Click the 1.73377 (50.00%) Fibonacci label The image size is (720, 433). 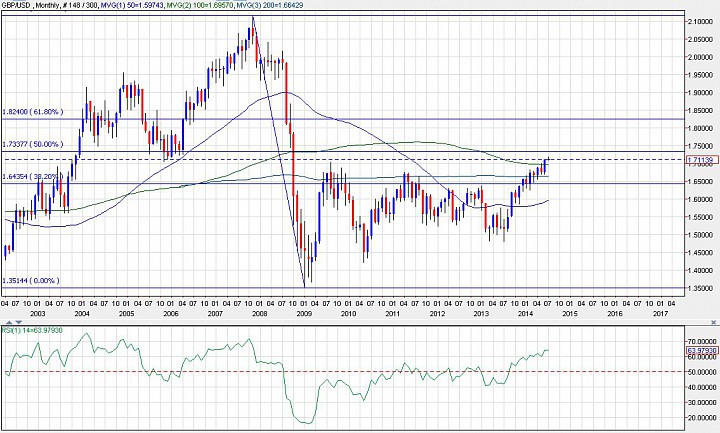pyautogui.click(x=33, y=144)
